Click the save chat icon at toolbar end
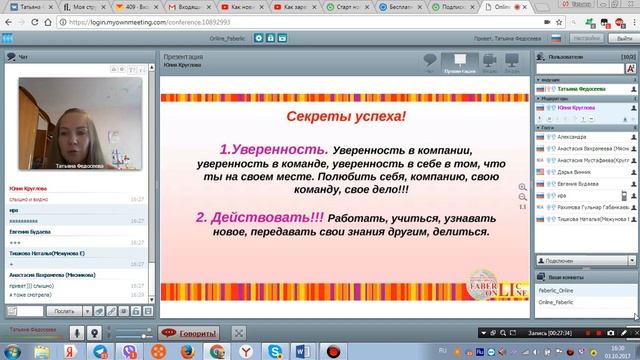This screenshot has height=360, width=640. (148, 311)
